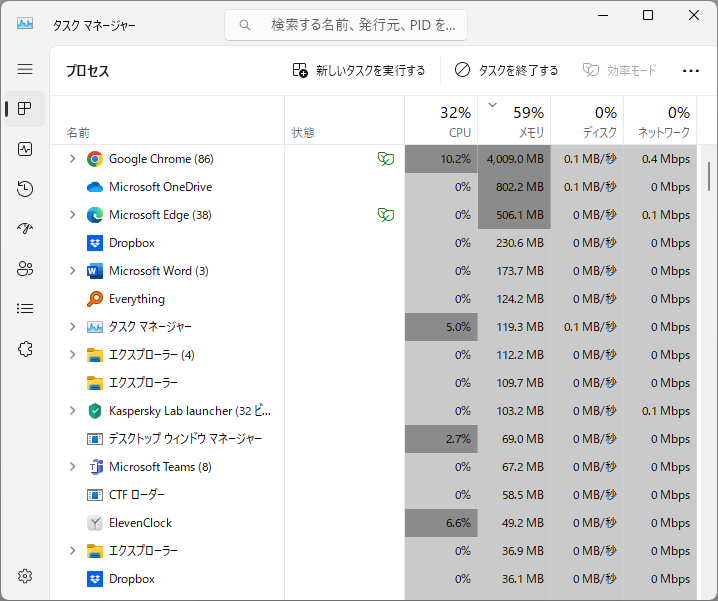Viewport: 718px width, 601px height.
Task: Sort by メモリ column header
Action: pos(514,120)
